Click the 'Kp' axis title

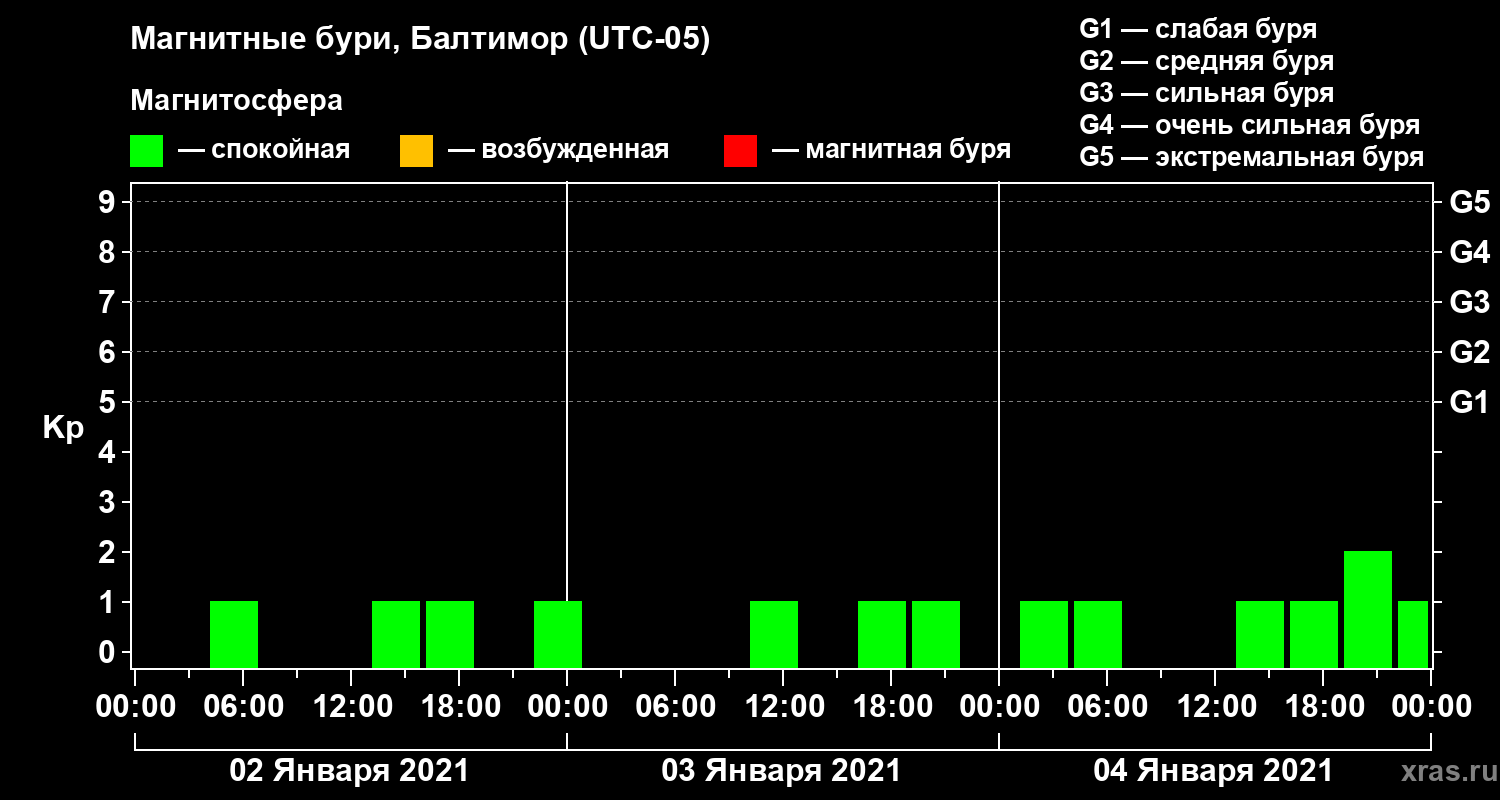coord(63,428)
